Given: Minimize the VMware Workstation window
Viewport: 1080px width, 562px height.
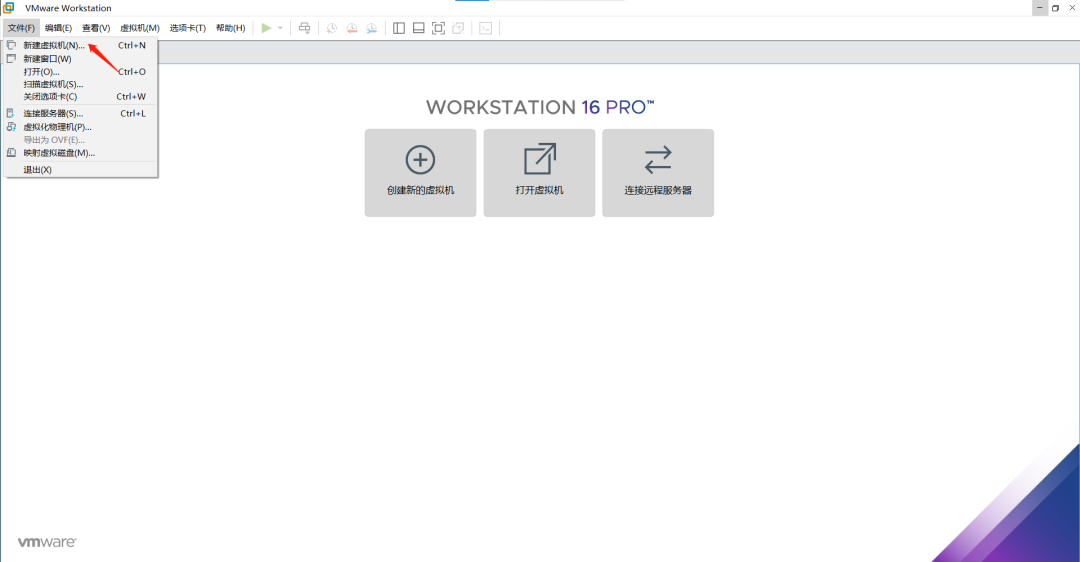Looking at the screenshot, I should click(x=1040, y=8).
